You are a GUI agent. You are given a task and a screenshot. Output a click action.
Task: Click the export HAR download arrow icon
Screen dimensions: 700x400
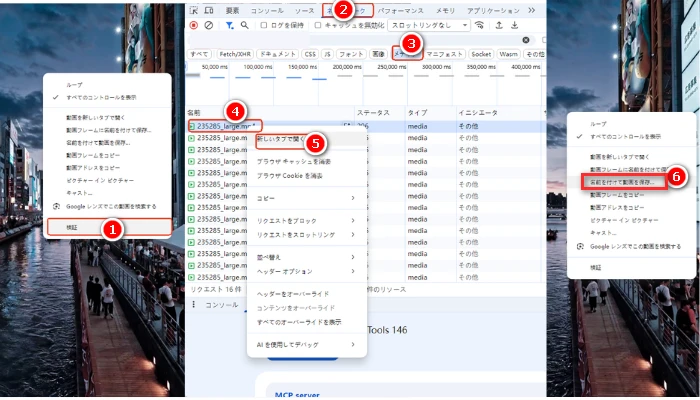[x=514, y=25]
